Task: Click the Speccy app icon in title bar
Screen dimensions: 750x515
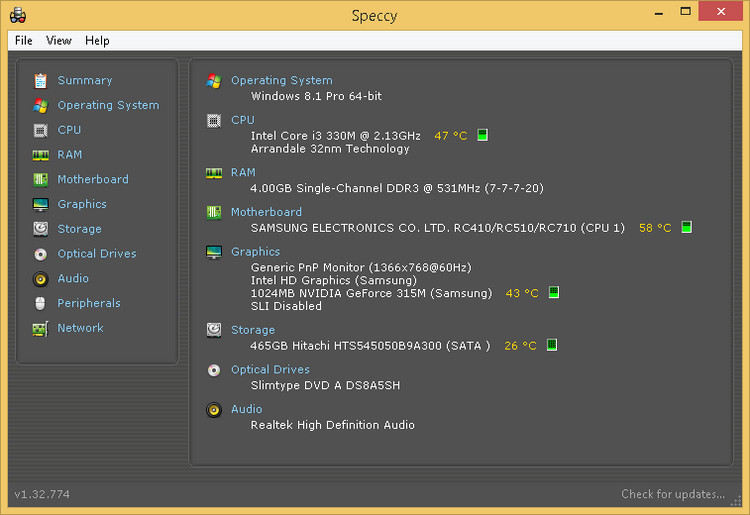Action: click(x=18, y=15)
